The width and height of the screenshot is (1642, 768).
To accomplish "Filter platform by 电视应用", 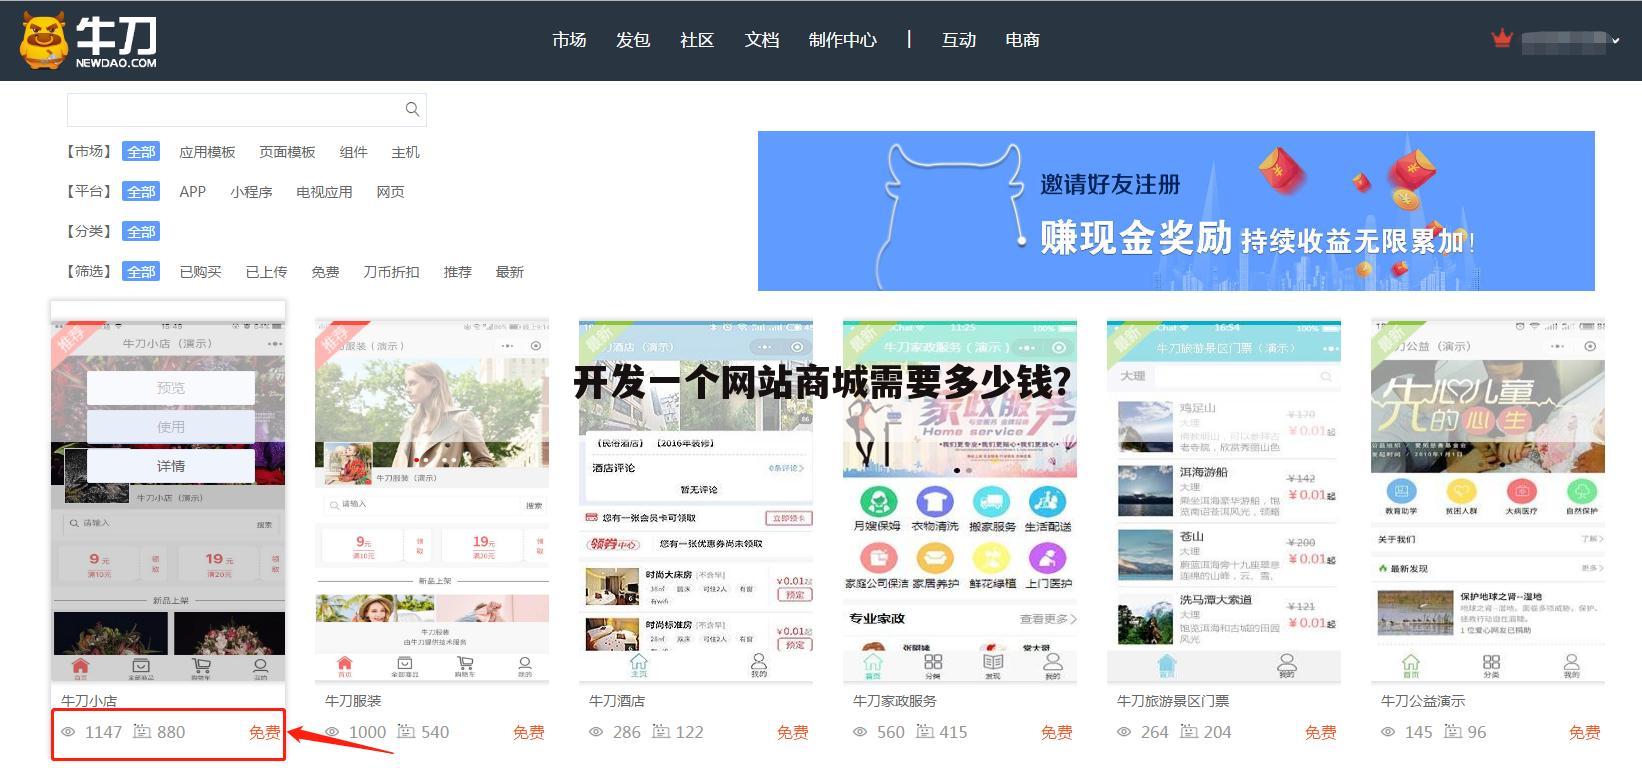I will (324, 192).
